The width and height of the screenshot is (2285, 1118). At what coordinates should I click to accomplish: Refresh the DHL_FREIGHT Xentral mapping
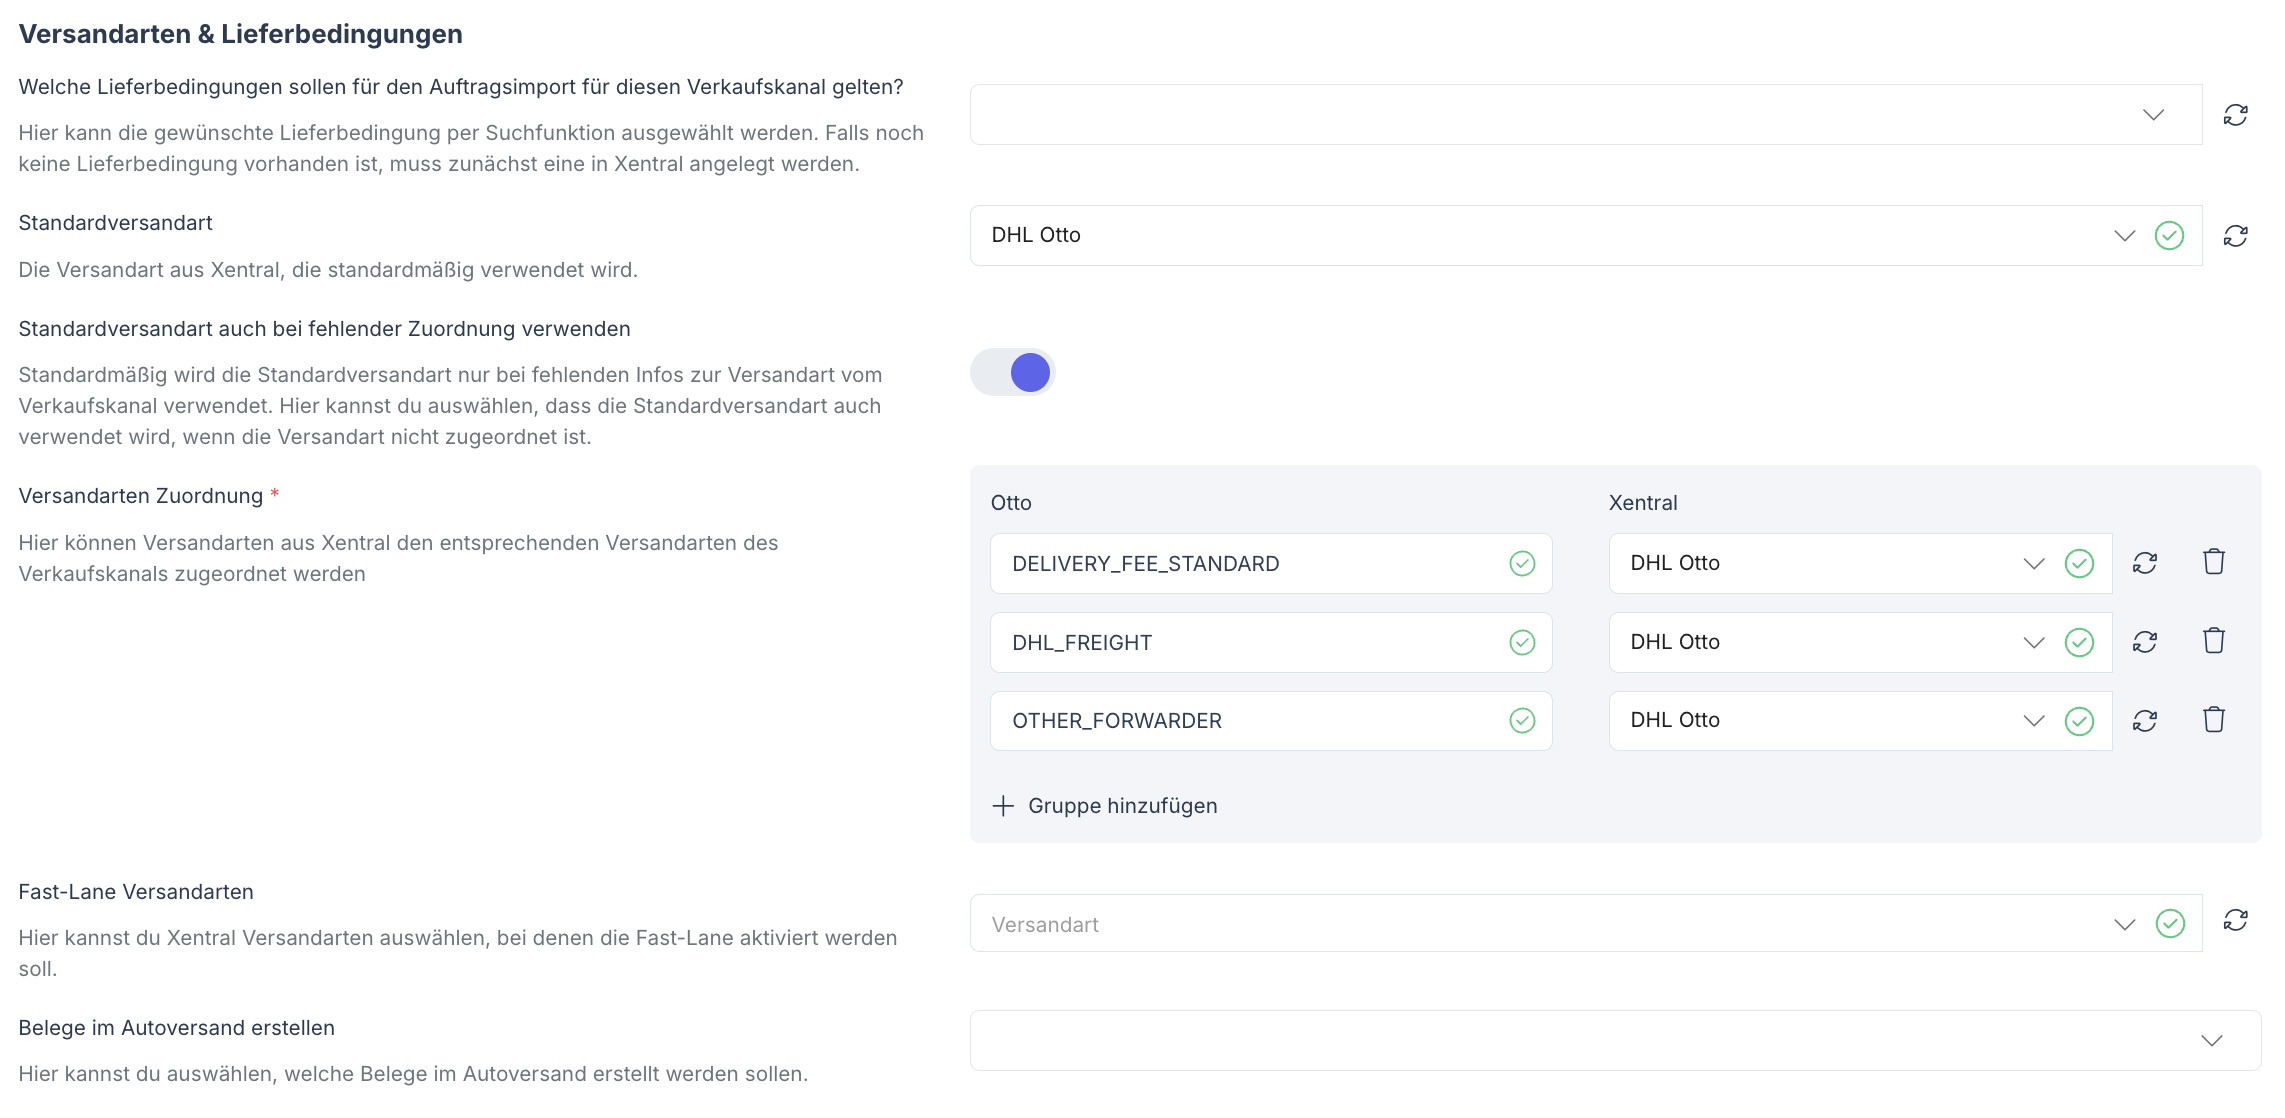tap(2146, 641)
